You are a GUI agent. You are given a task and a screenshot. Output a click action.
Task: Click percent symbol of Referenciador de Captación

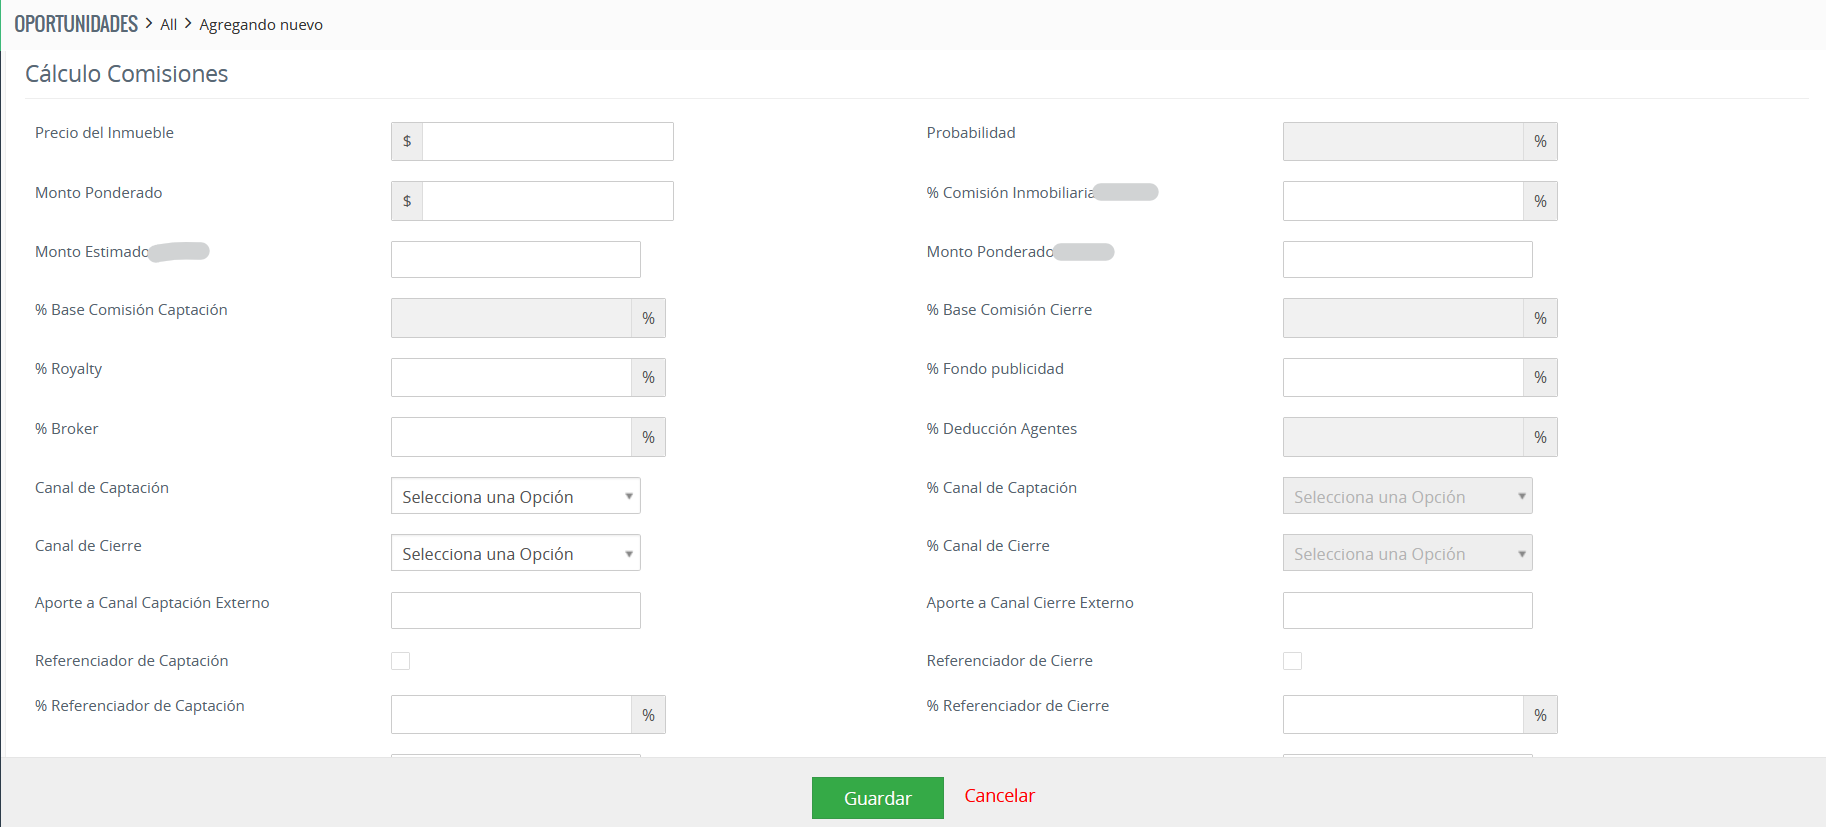pos(649,714)
